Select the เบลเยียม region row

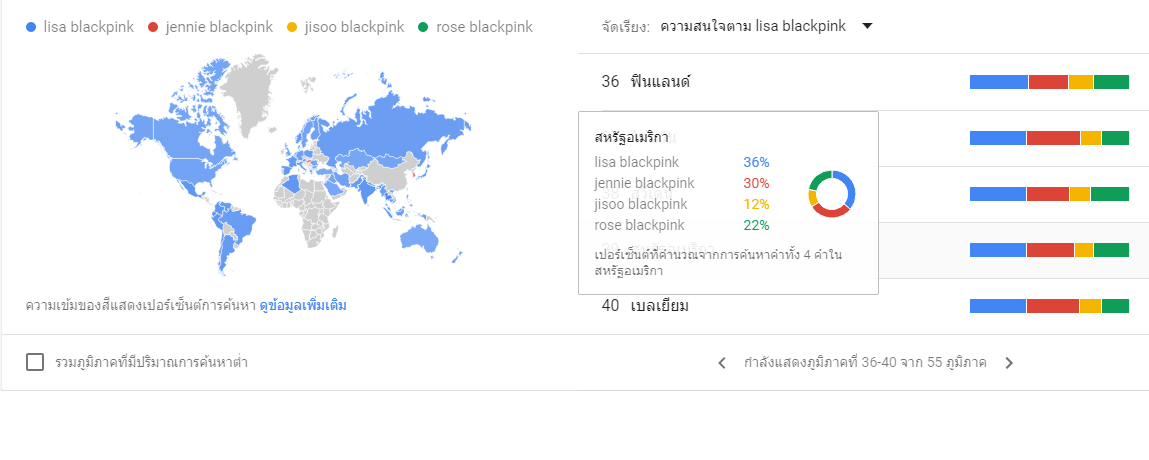[x=662, y=306]
